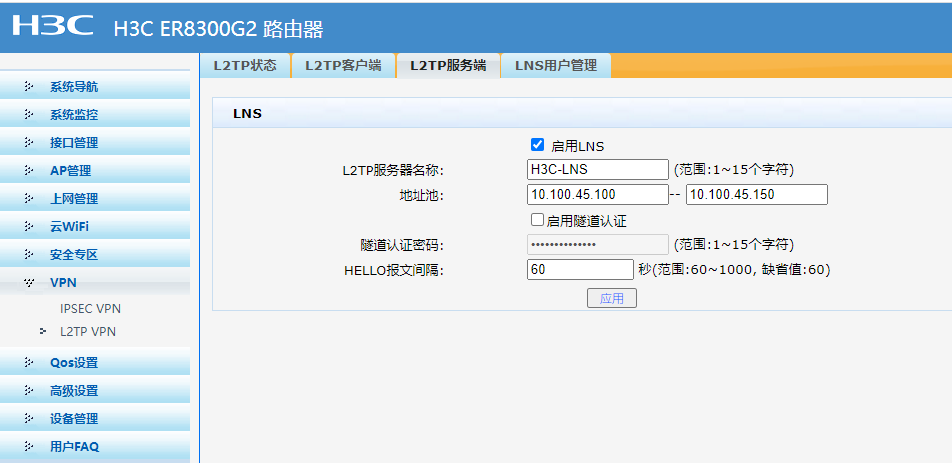The height and width of the screenshot is (463, 952).
Task: Click the 地址池: label
Action: click(421, 196)
